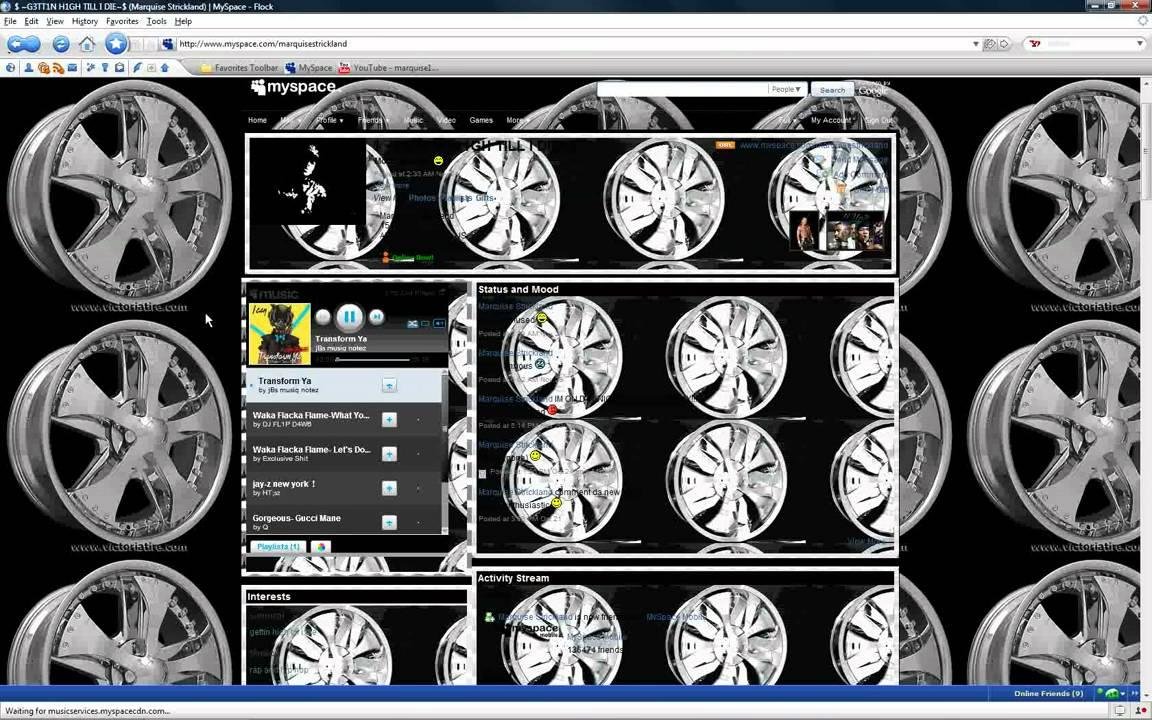Open the Video link in MySpace nav
This screenshot has width=1152, height=720.
pos(447,120)
